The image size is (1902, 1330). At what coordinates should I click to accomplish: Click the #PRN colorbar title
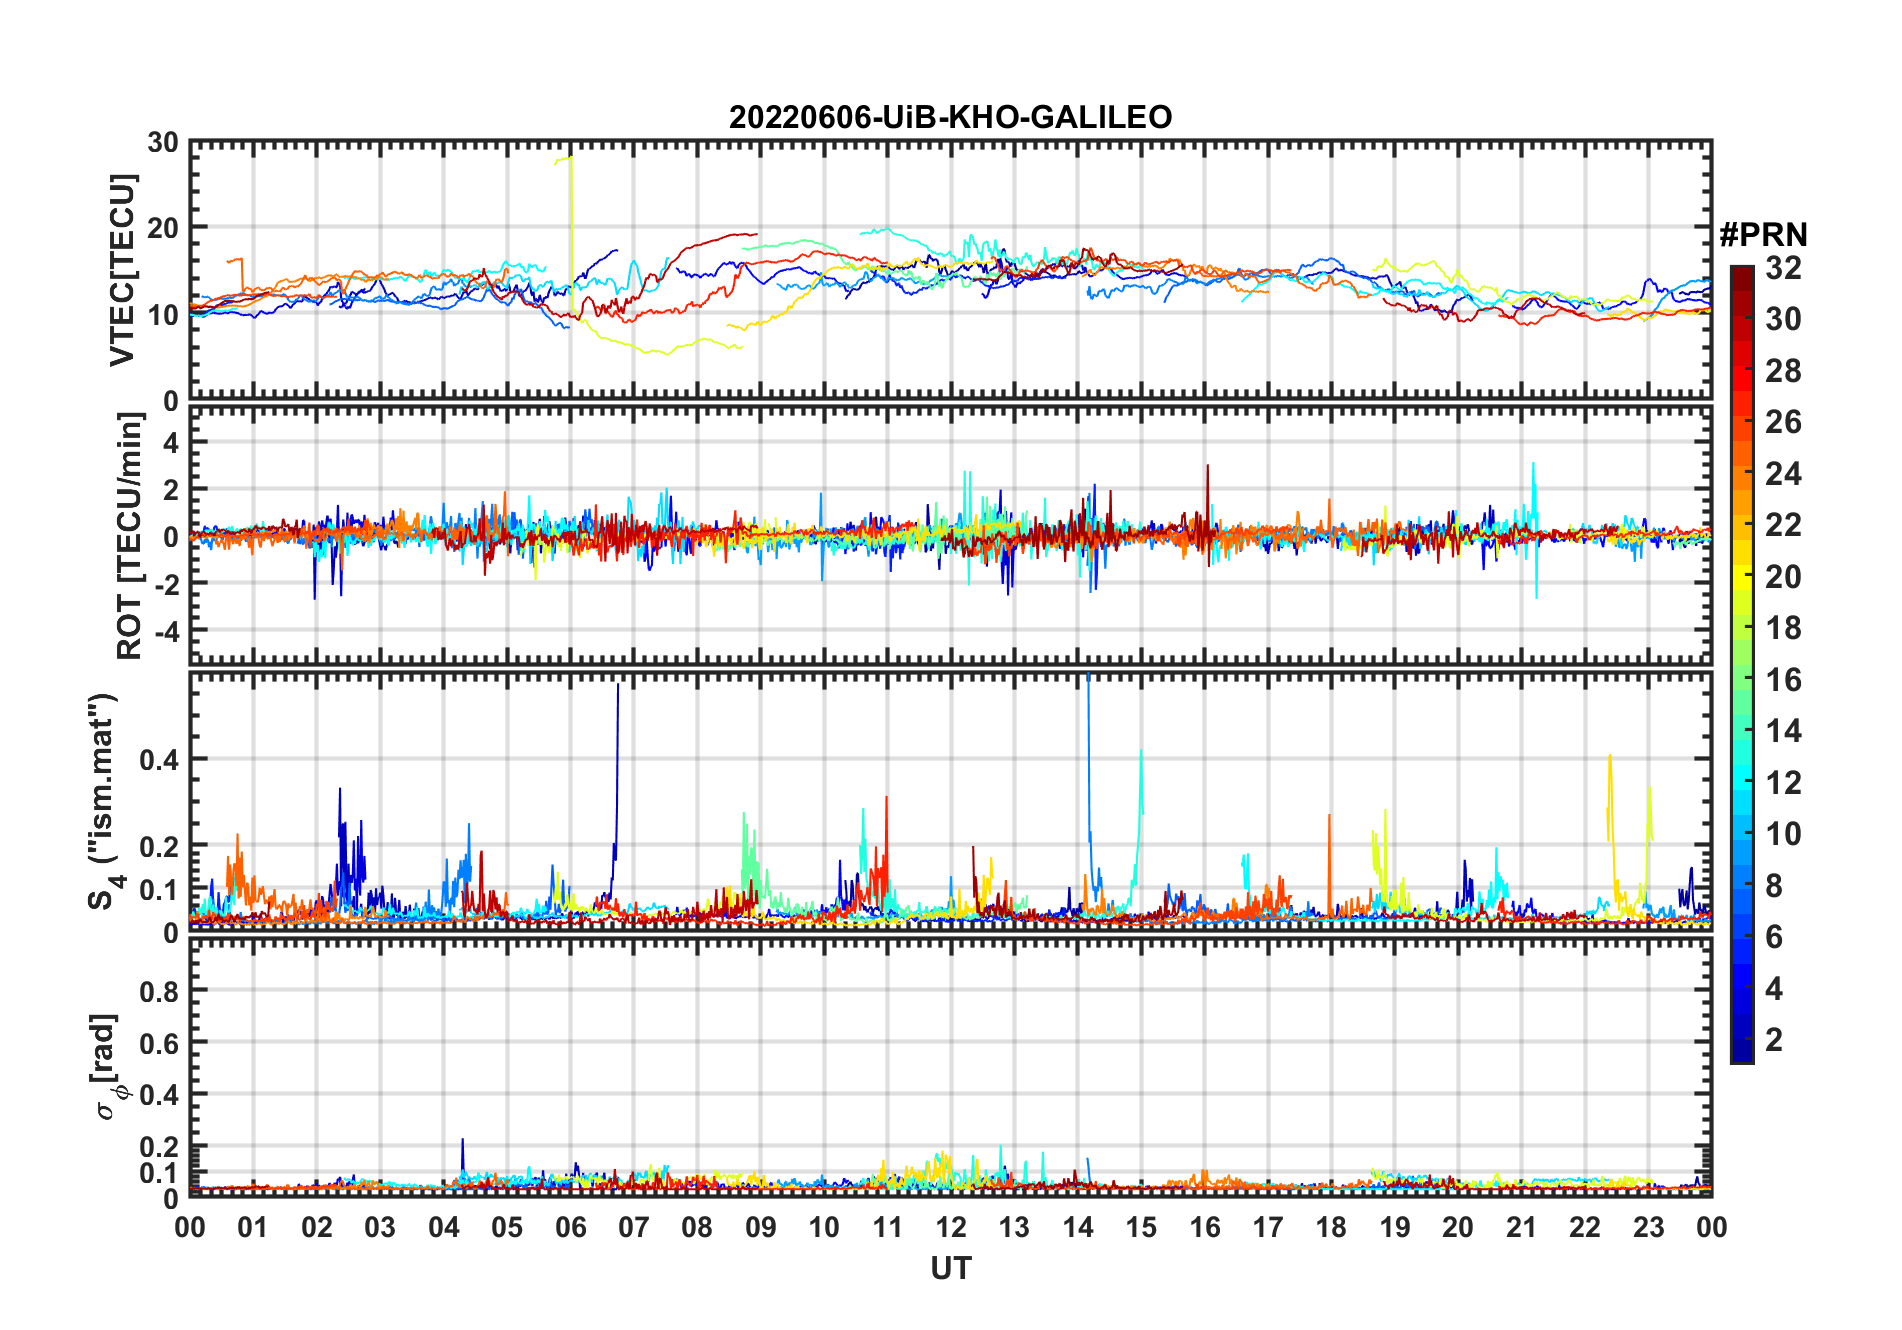coord(1763,235)
